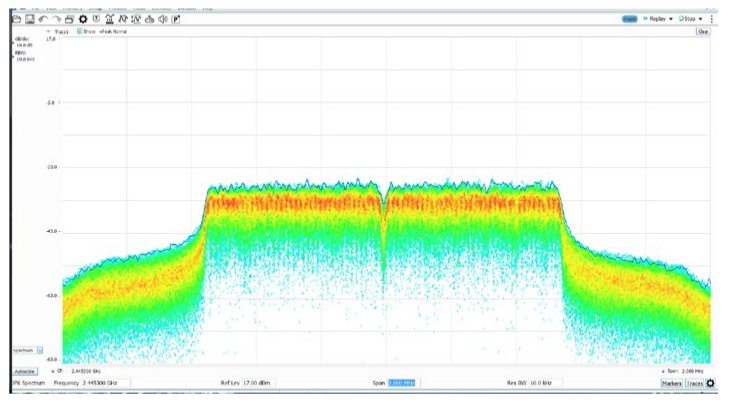
Task: Click the Frequency value field
Action: 102,383
